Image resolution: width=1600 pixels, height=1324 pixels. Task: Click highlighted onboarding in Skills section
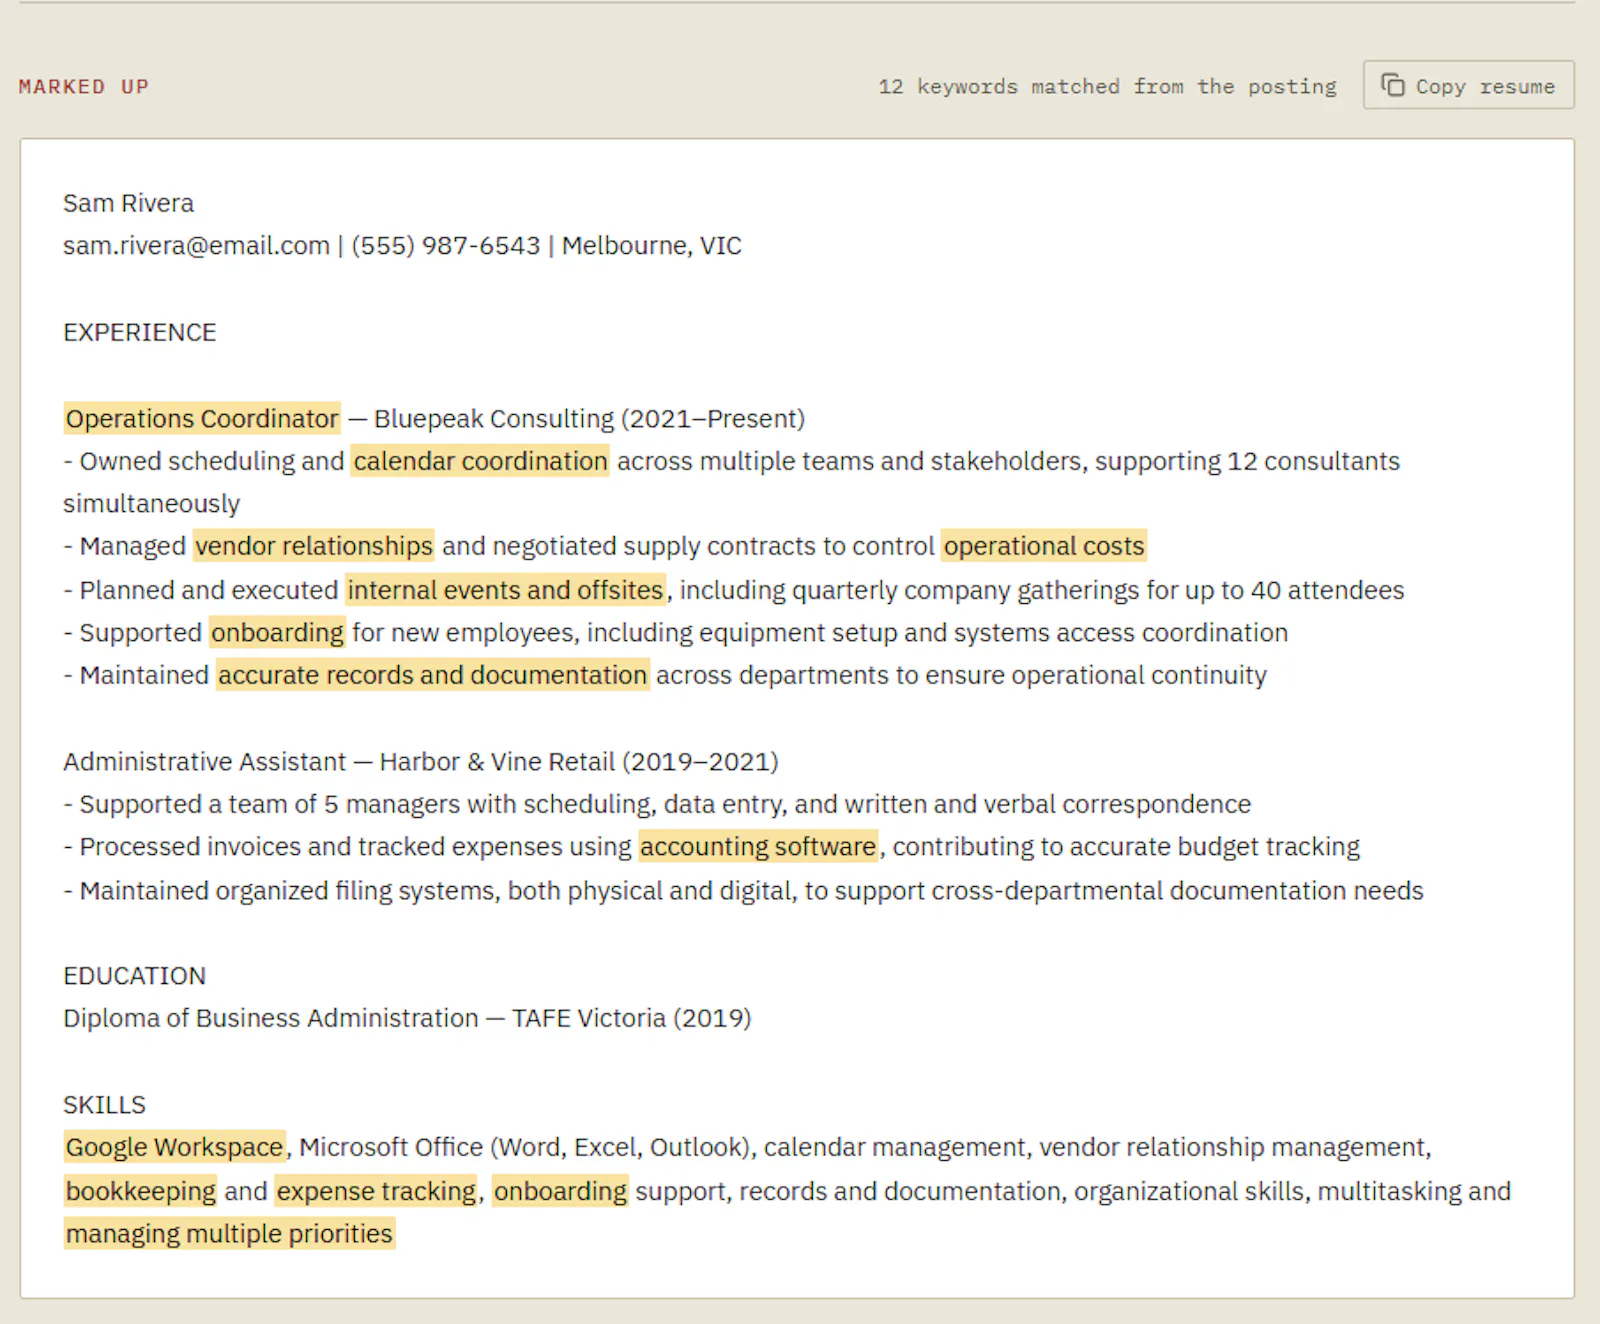point(560,1191)
